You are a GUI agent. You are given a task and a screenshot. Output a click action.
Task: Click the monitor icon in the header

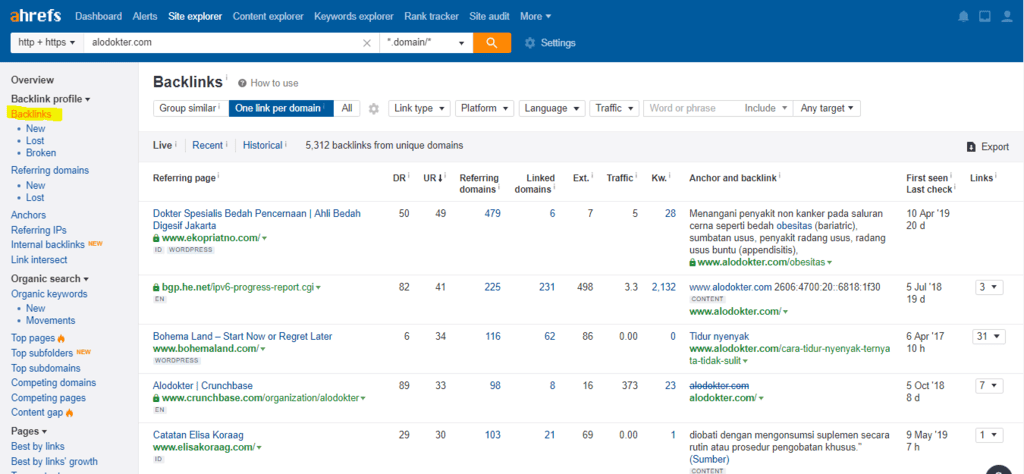pyautogui.click(x=985, y=16)
